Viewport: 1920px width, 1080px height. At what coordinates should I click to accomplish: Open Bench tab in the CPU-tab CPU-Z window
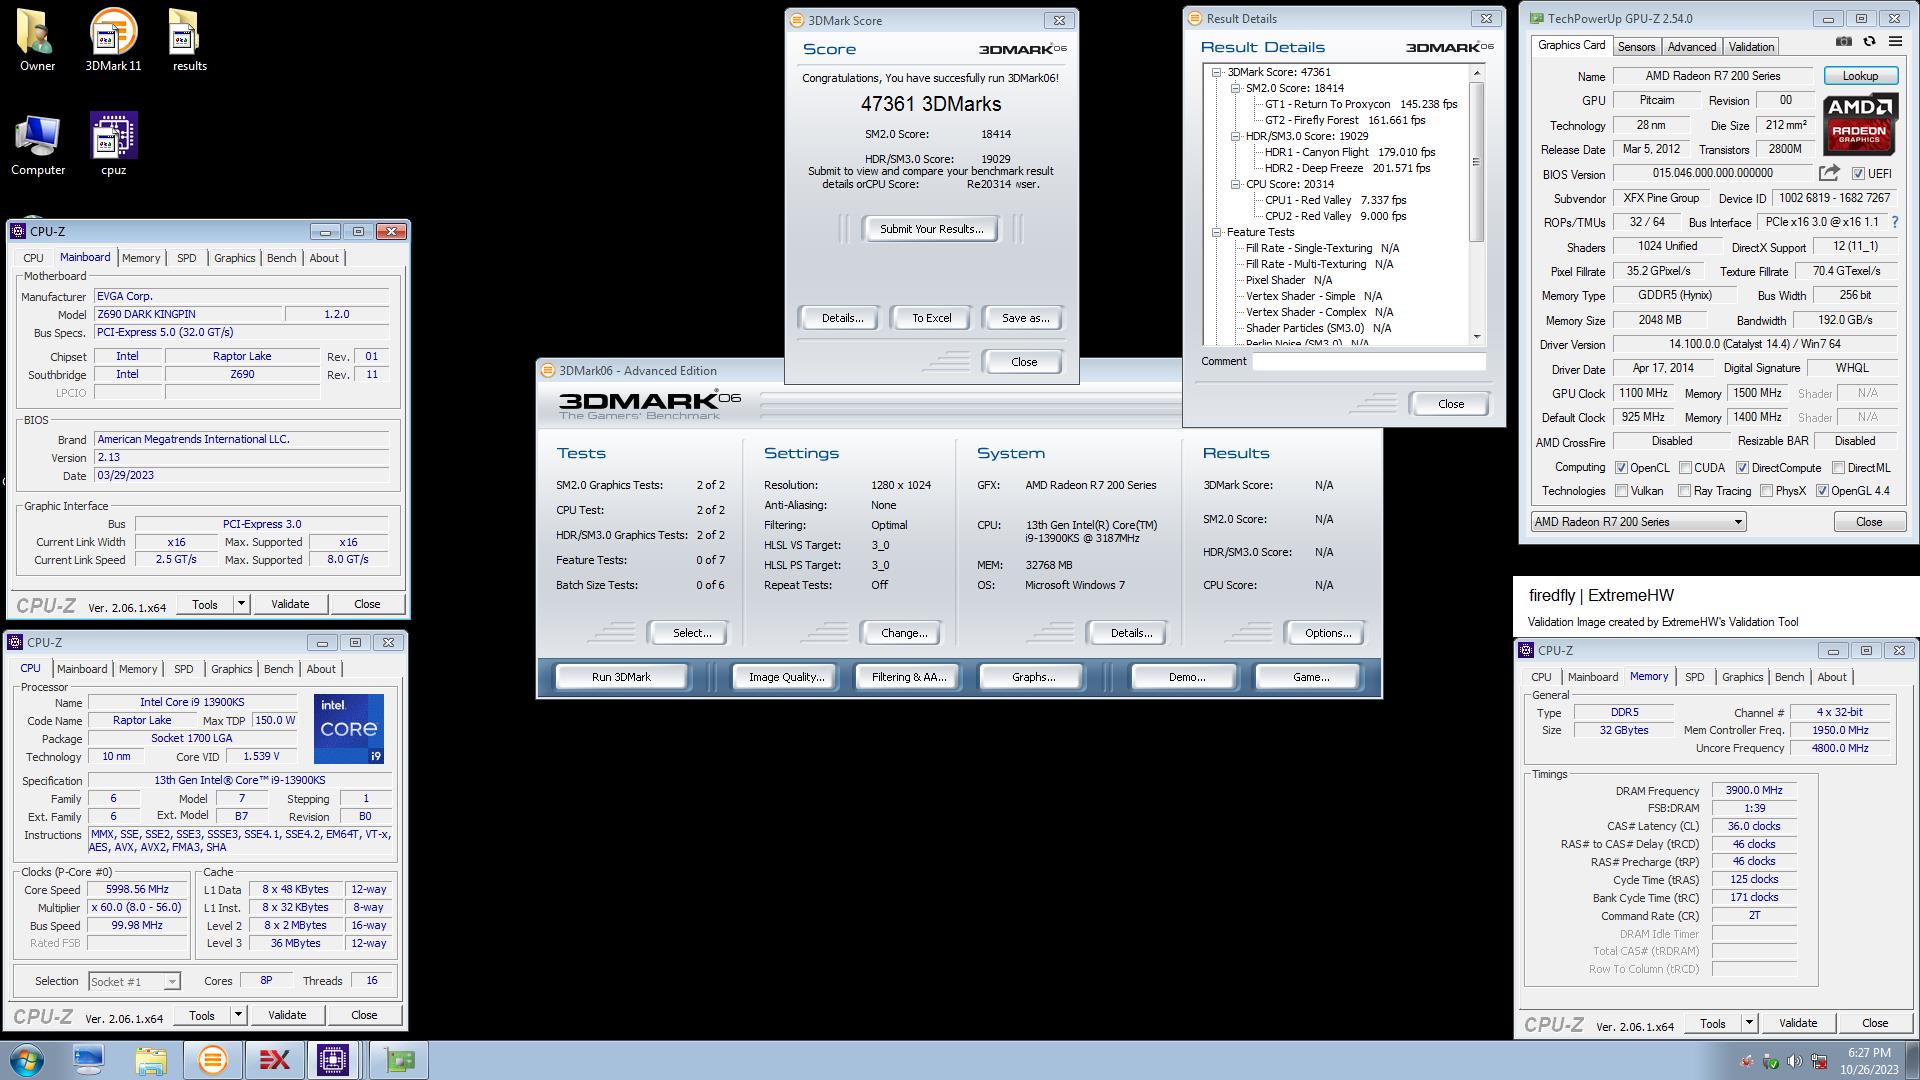point(278,669)
